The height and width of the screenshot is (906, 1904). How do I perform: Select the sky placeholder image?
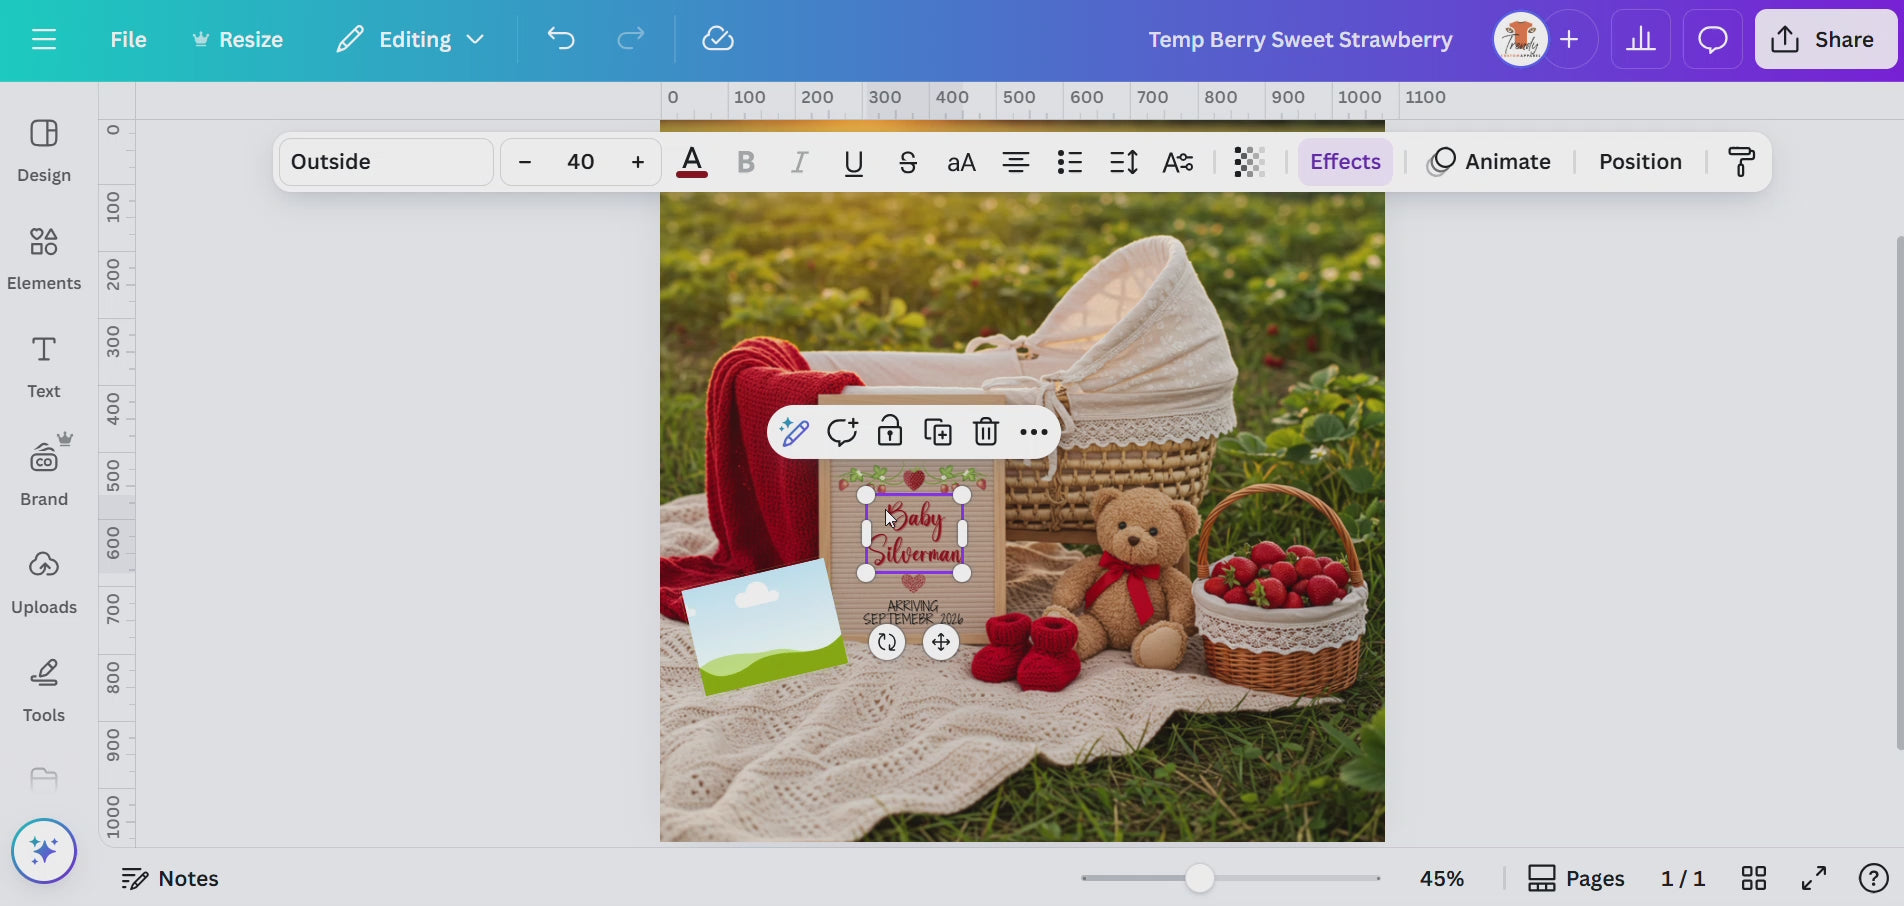point(764,626)
